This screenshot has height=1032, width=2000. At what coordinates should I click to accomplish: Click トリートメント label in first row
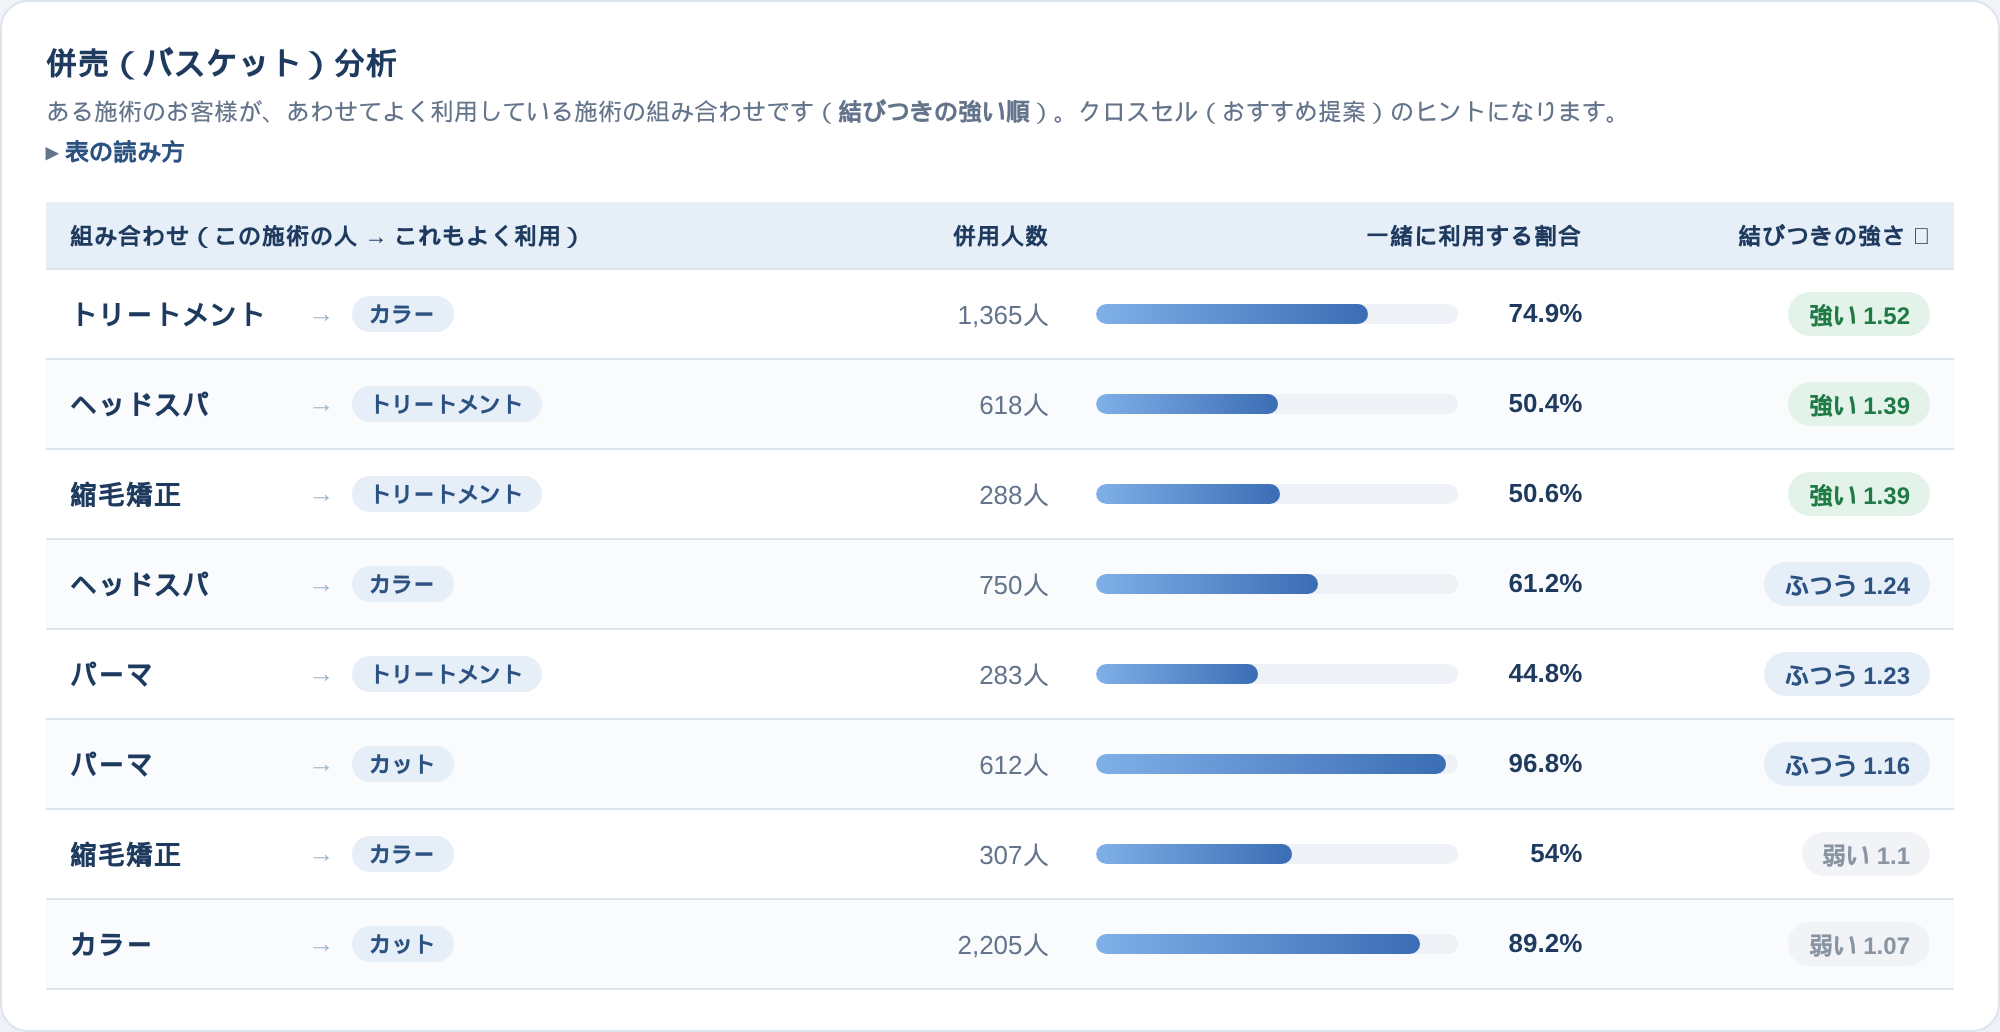click(167, 314)
